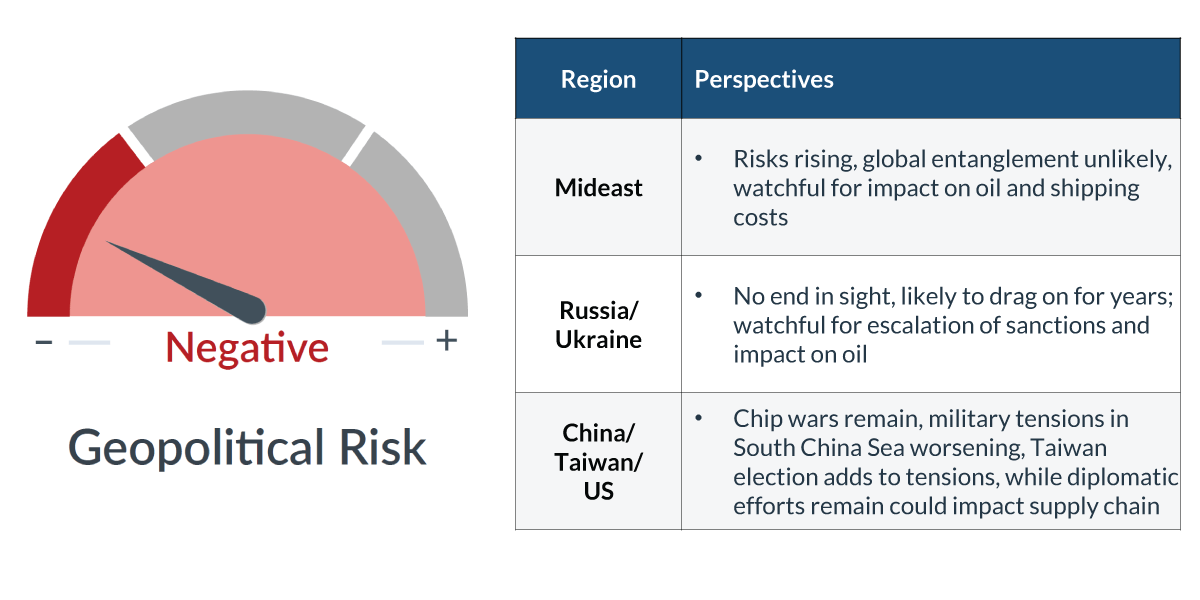
Task: Select the Mideast region cell
Action: click(598, 188)
